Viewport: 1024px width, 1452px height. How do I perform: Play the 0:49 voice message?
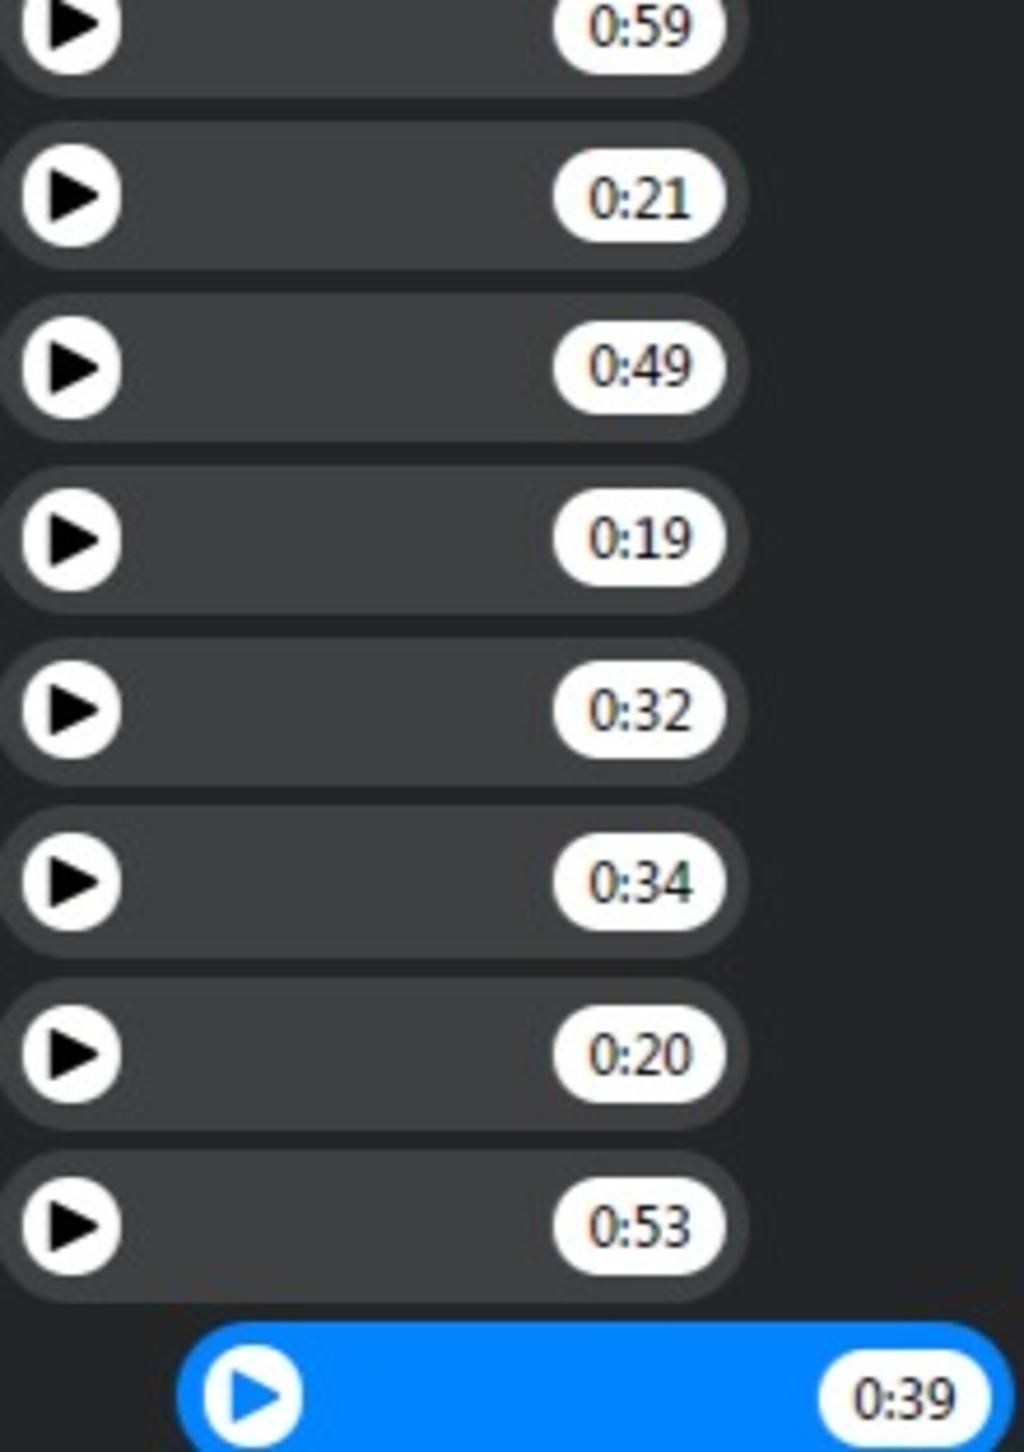71,367
